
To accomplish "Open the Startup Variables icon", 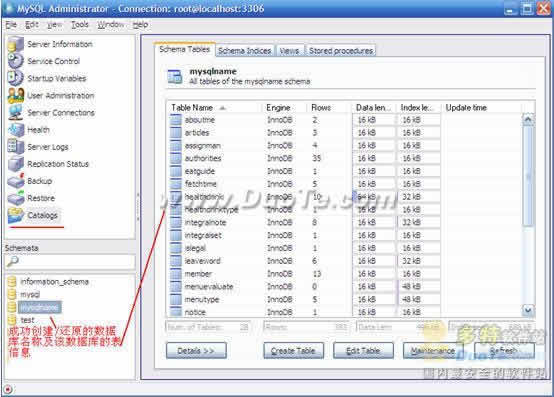I will pyautogui.click(x=15, y=78).
